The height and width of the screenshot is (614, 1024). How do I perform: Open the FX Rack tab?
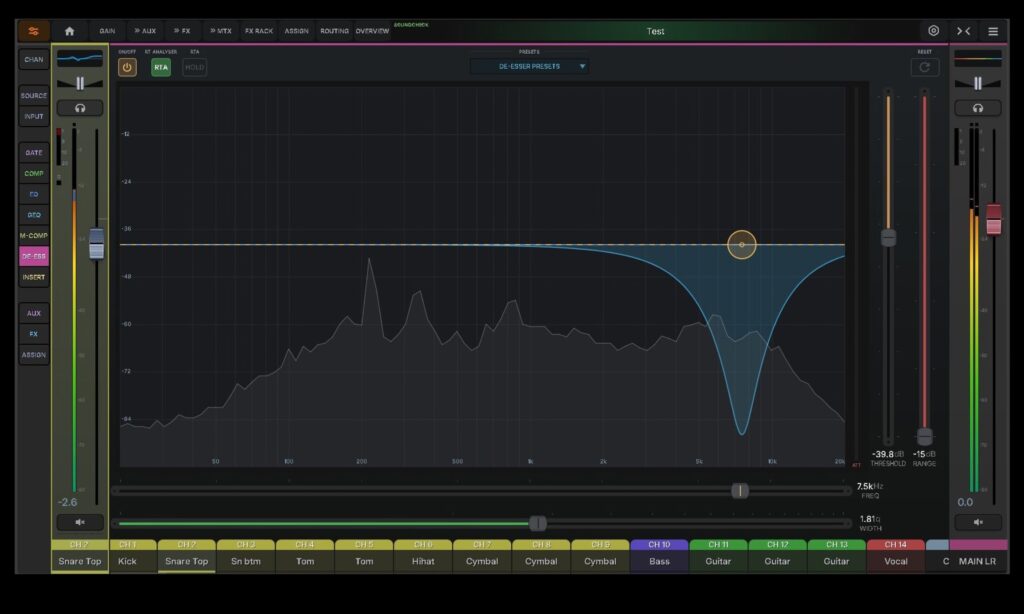pos(259,31)
